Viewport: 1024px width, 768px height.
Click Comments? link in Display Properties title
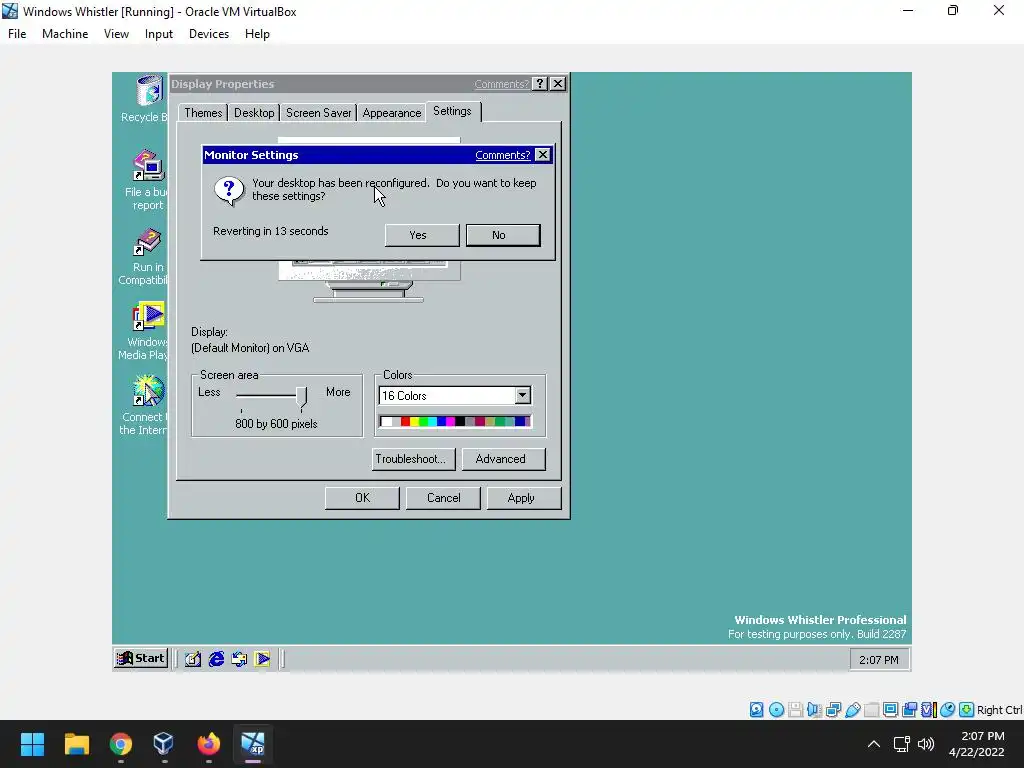point(502,84)
